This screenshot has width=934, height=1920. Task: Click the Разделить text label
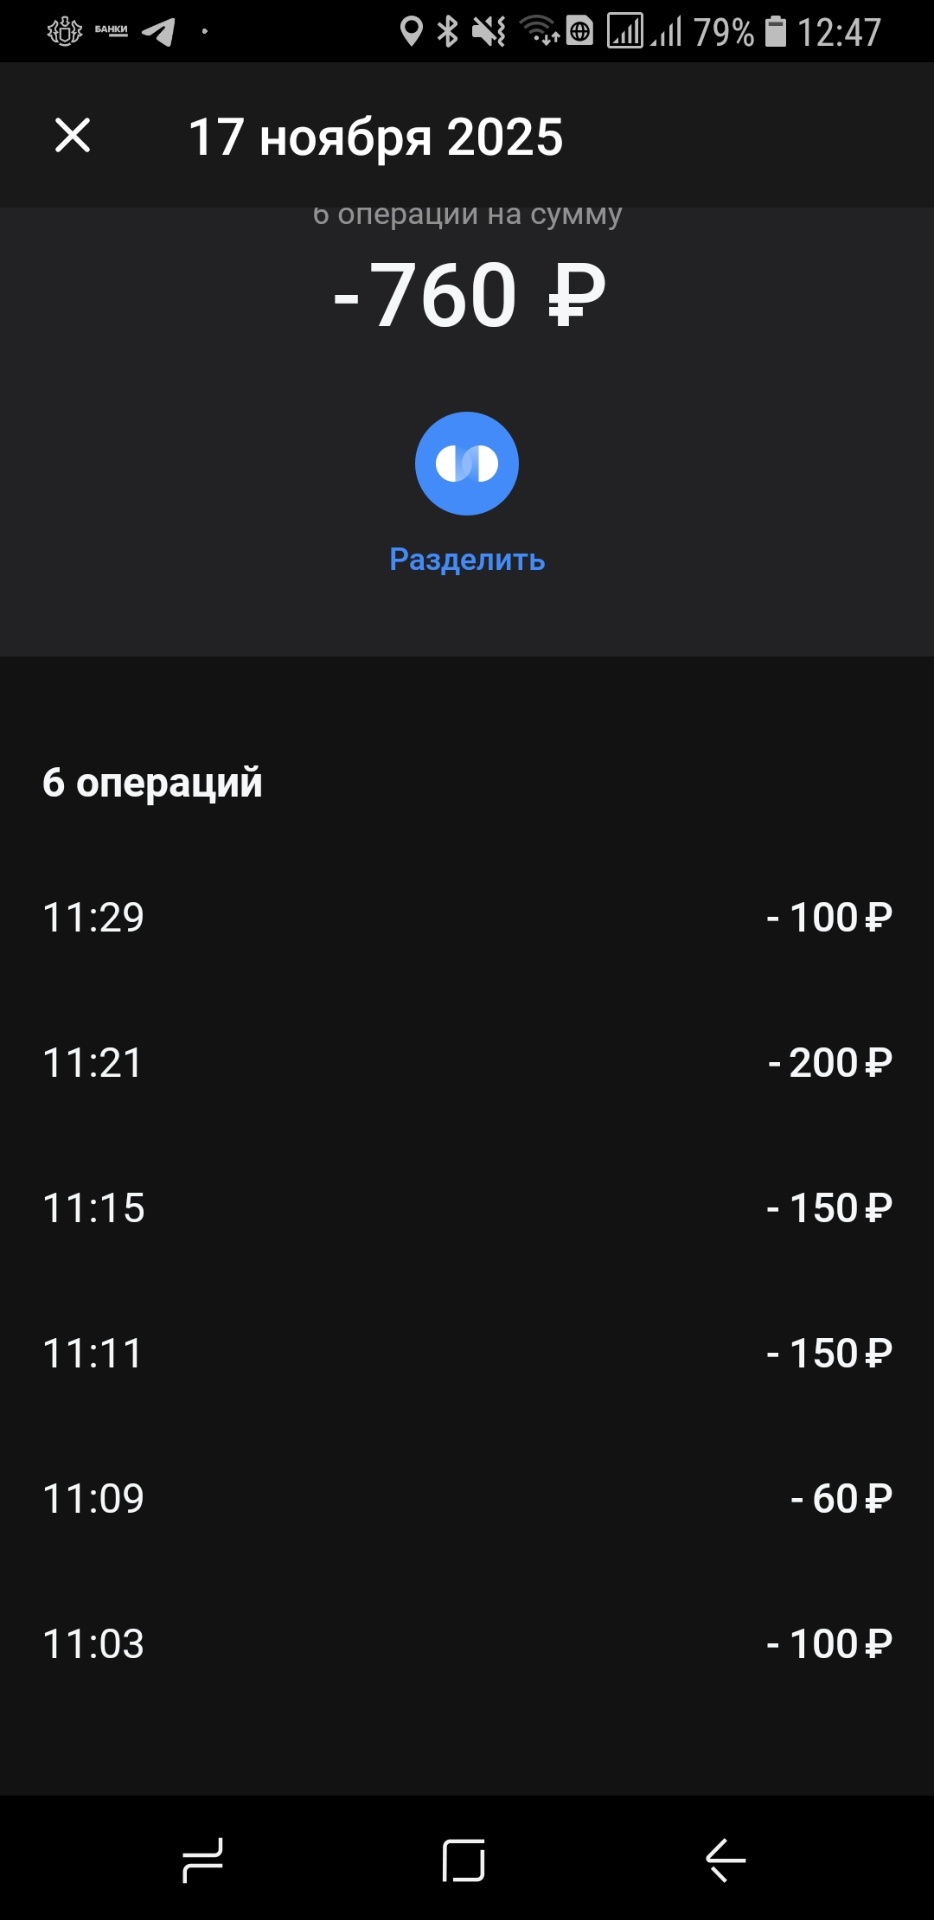click(x=467, y=559)
